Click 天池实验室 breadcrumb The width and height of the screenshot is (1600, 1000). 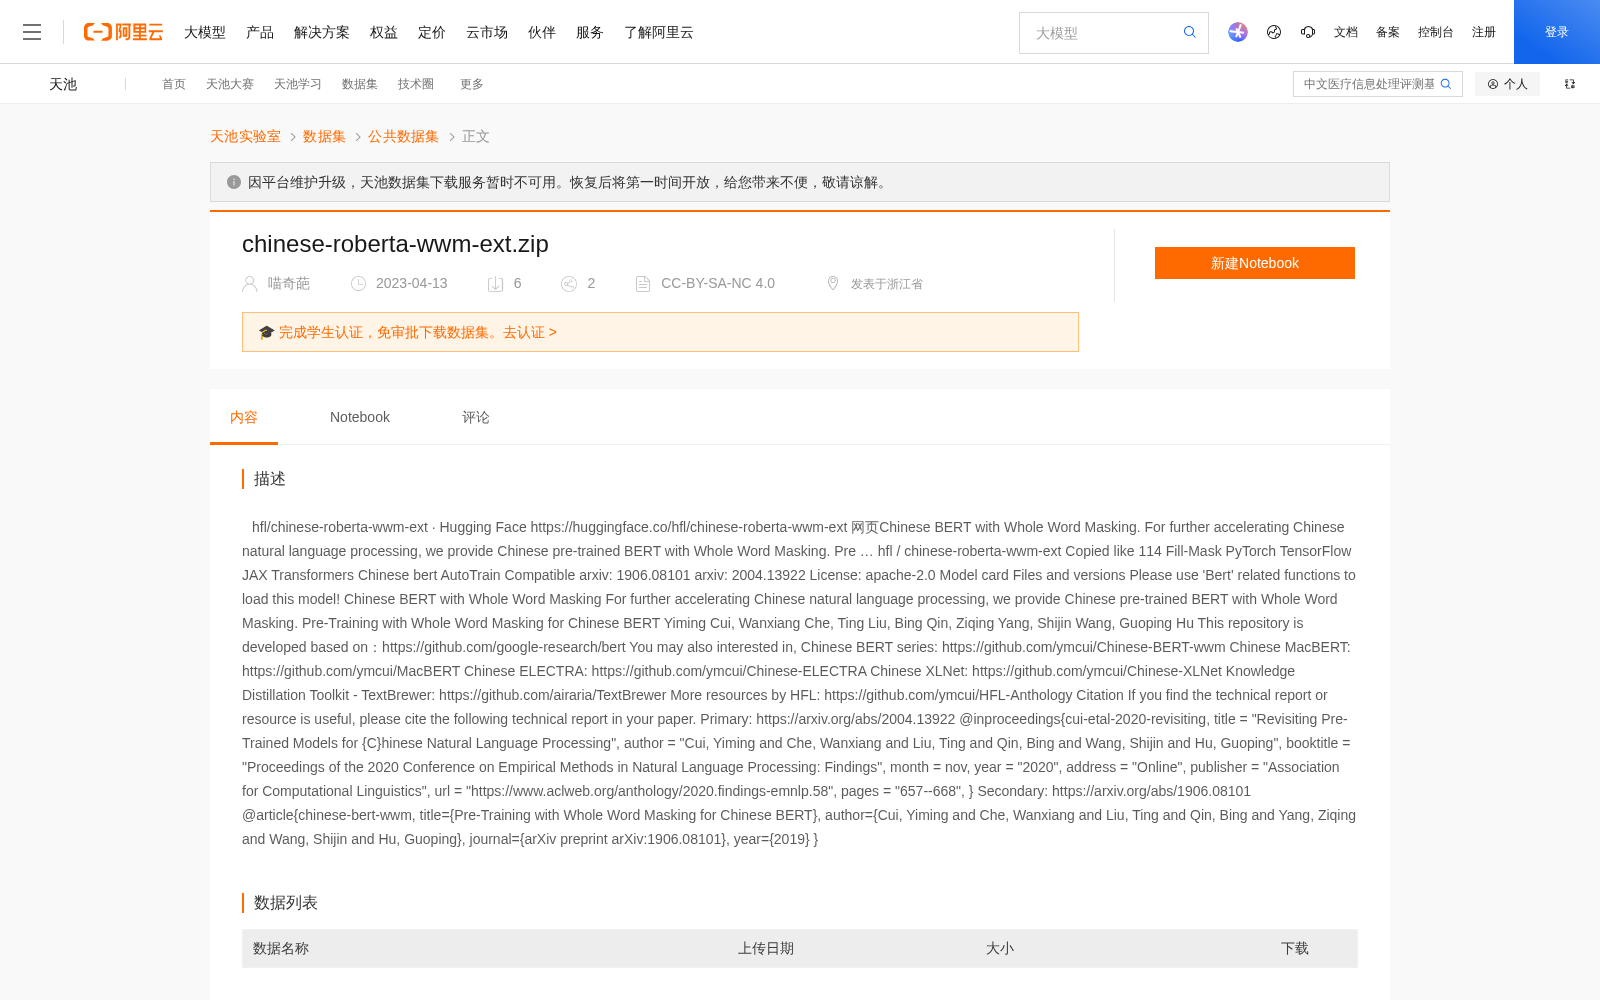tap(245, 136)
